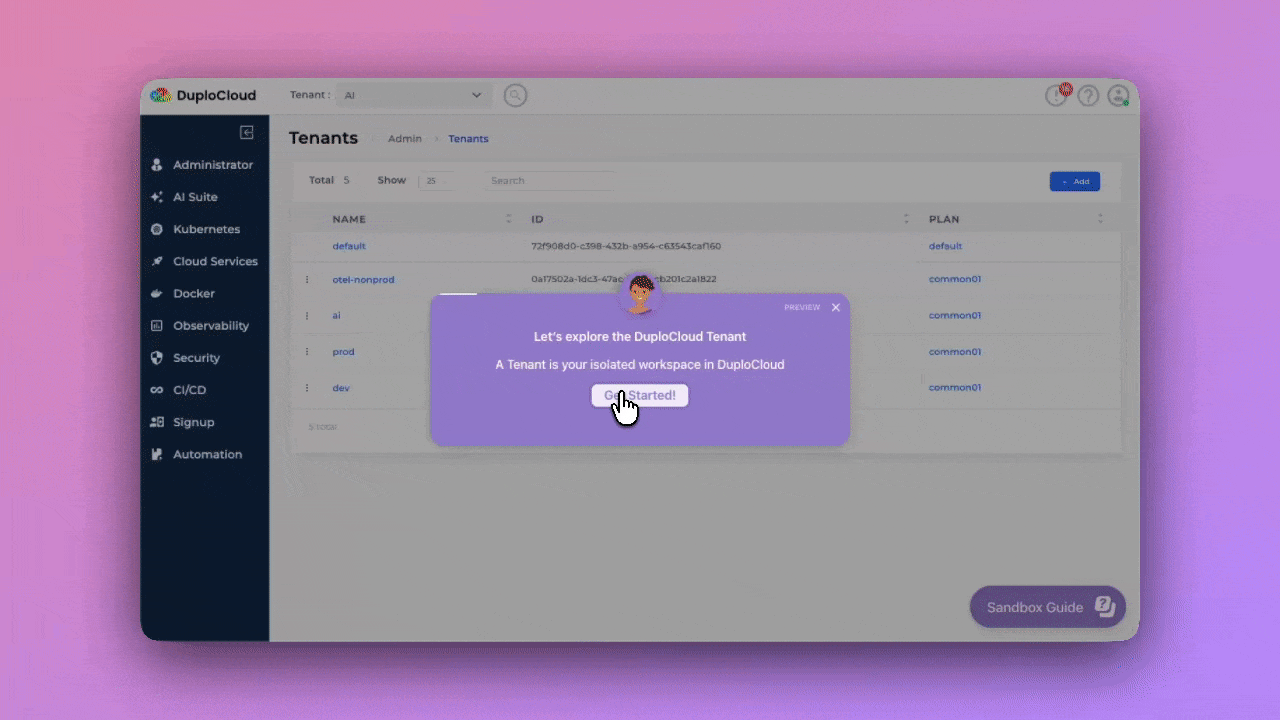Viewport: 1280px width, 720px height.
Task: Select Observability in the sidebar menu
Action: 210,326
